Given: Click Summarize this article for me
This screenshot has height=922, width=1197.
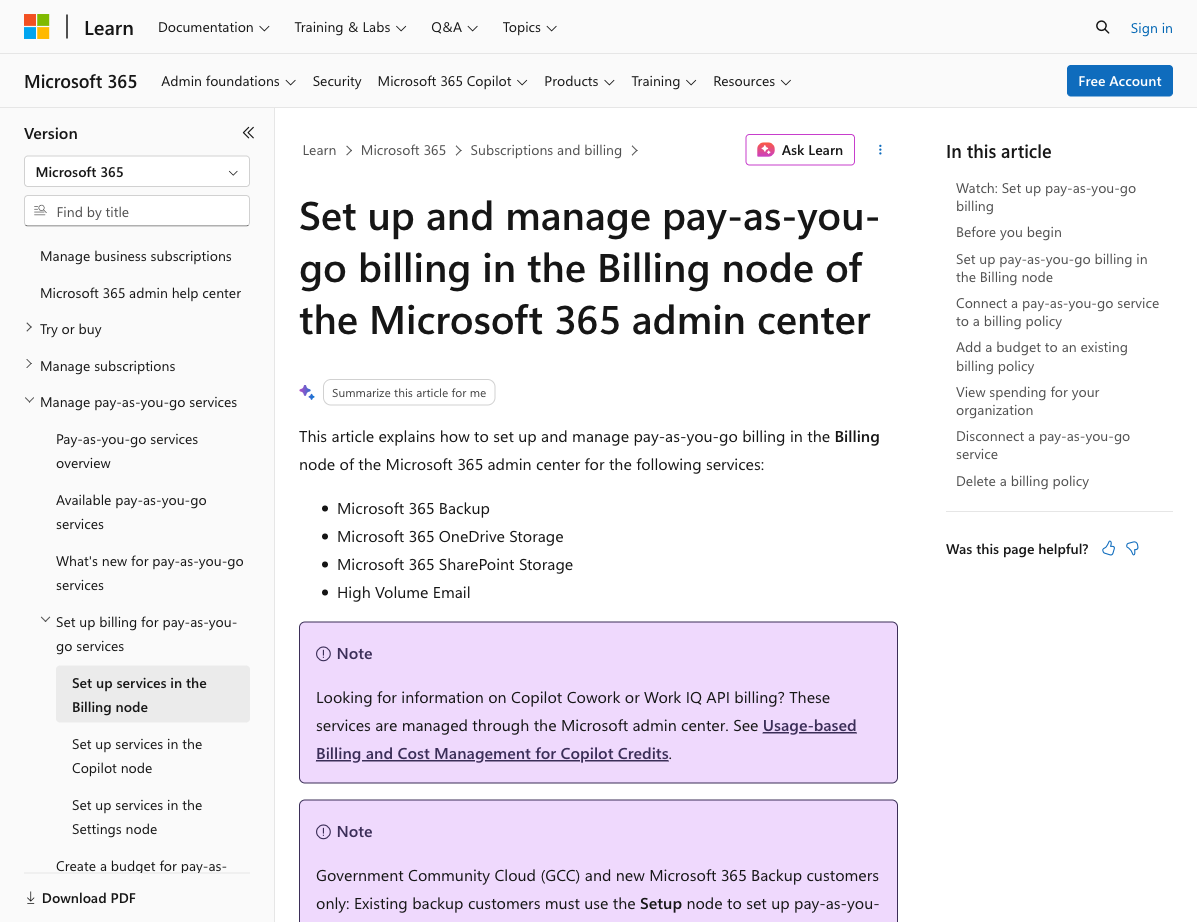Looking at the screenshot, I should (x=408, y=392).
